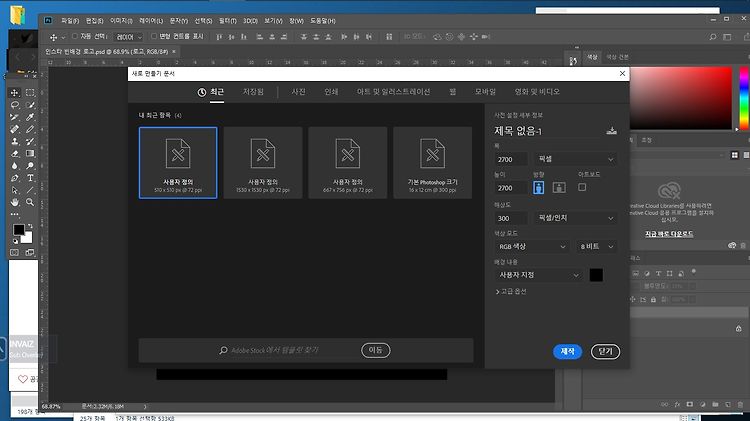Select the Crop tool
Screen dimensions: 750x421
click(15, 117)
